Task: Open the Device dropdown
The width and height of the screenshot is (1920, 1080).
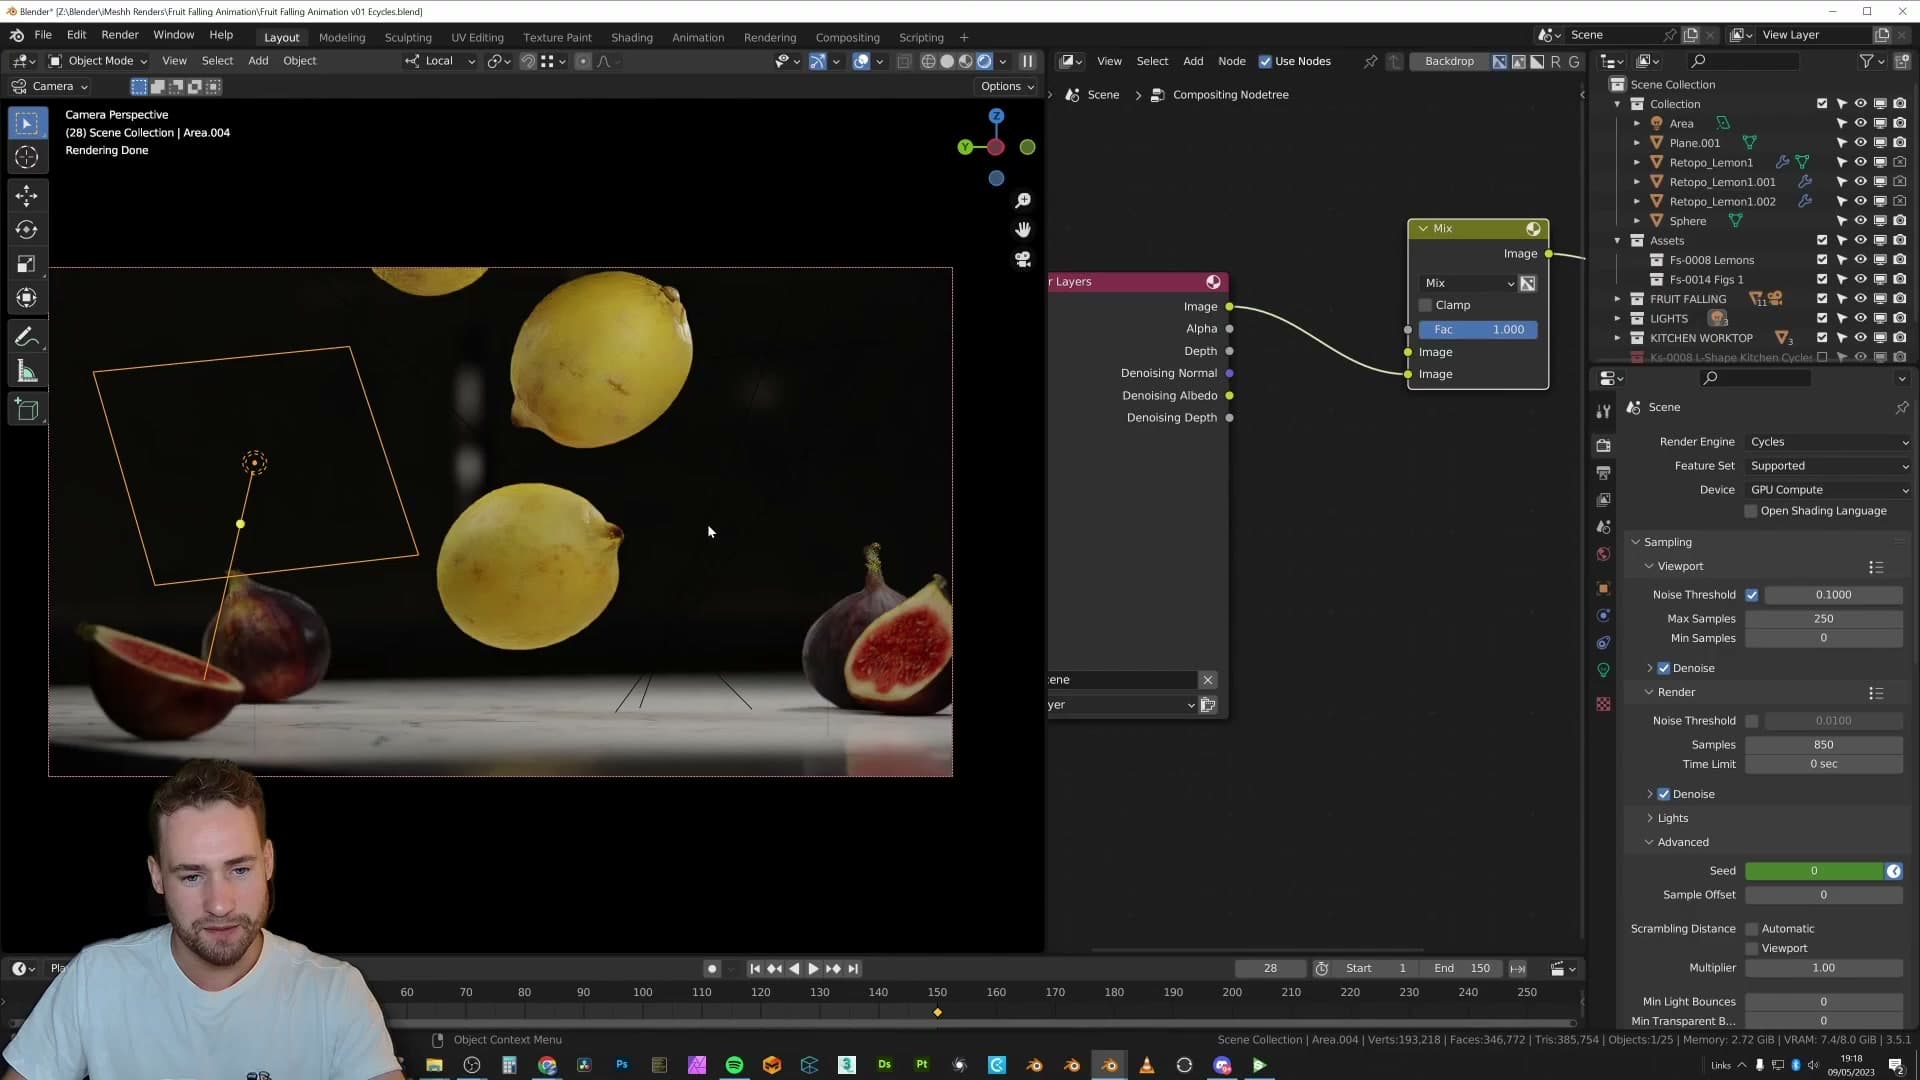Action: [1829, 490]
